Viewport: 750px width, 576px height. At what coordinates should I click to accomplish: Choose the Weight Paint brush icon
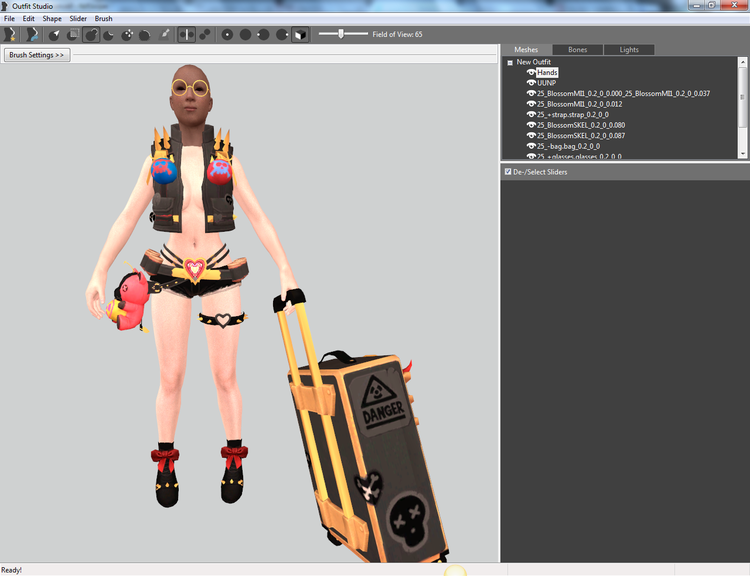pos(164,34)
